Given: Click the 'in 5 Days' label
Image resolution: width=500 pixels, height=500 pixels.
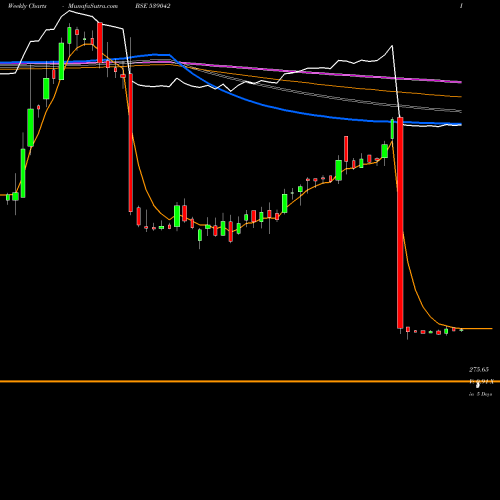Looking at the screenshot, I should click(x=480, y=394).
